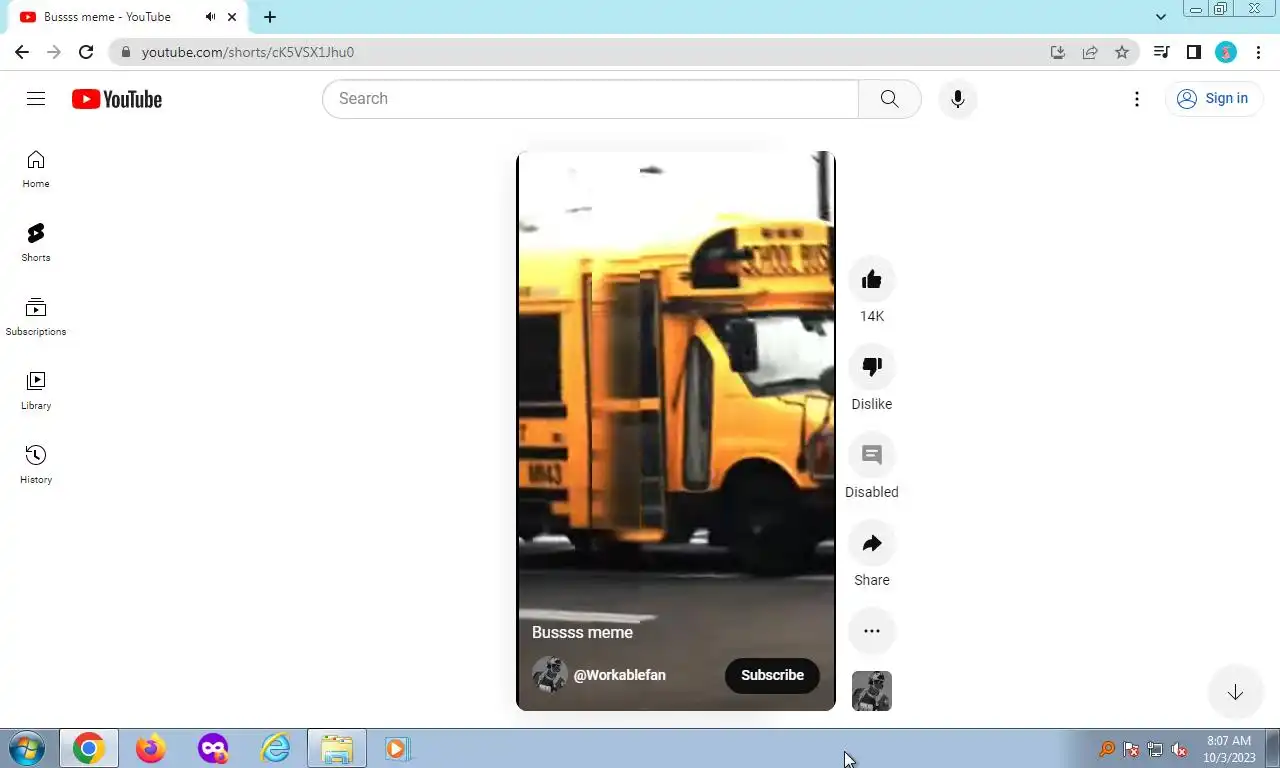
Task: Go forward in Chrome
Action: pyautogui.click(x=54, y=52)
